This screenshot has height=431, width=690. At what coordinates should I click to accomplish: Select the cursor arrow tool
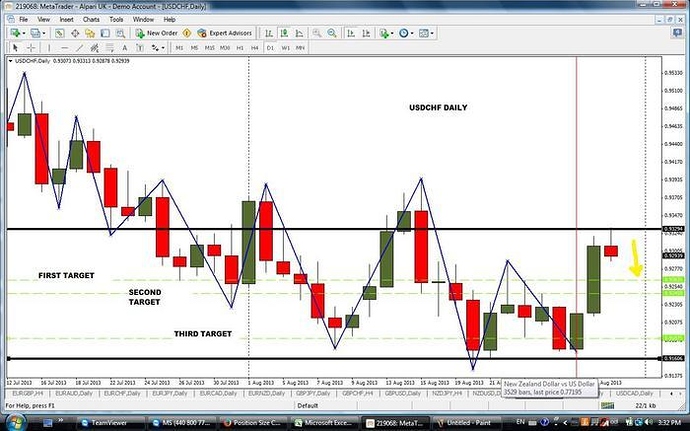tap(15, 48)
